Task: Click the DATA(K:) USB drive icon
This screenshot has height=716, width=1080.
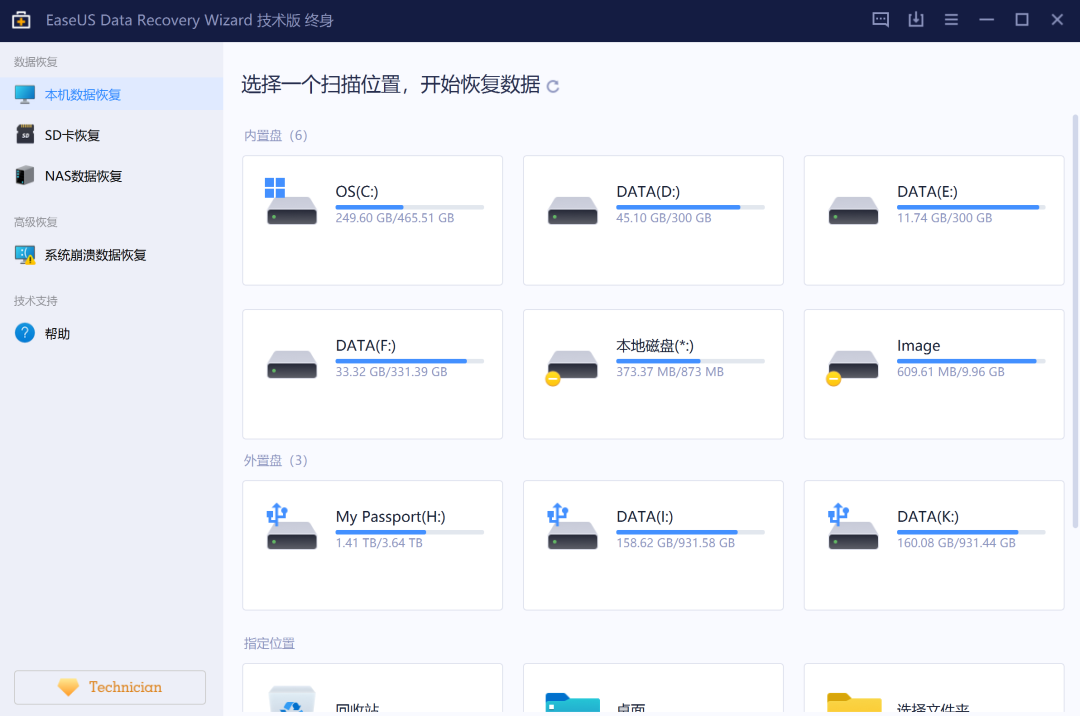Action: coord(853,526)
